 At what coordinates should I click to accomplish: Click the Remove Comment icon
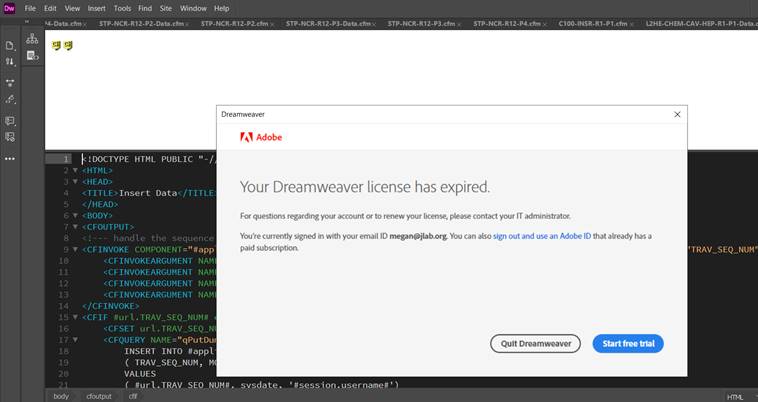pos(10,138)
